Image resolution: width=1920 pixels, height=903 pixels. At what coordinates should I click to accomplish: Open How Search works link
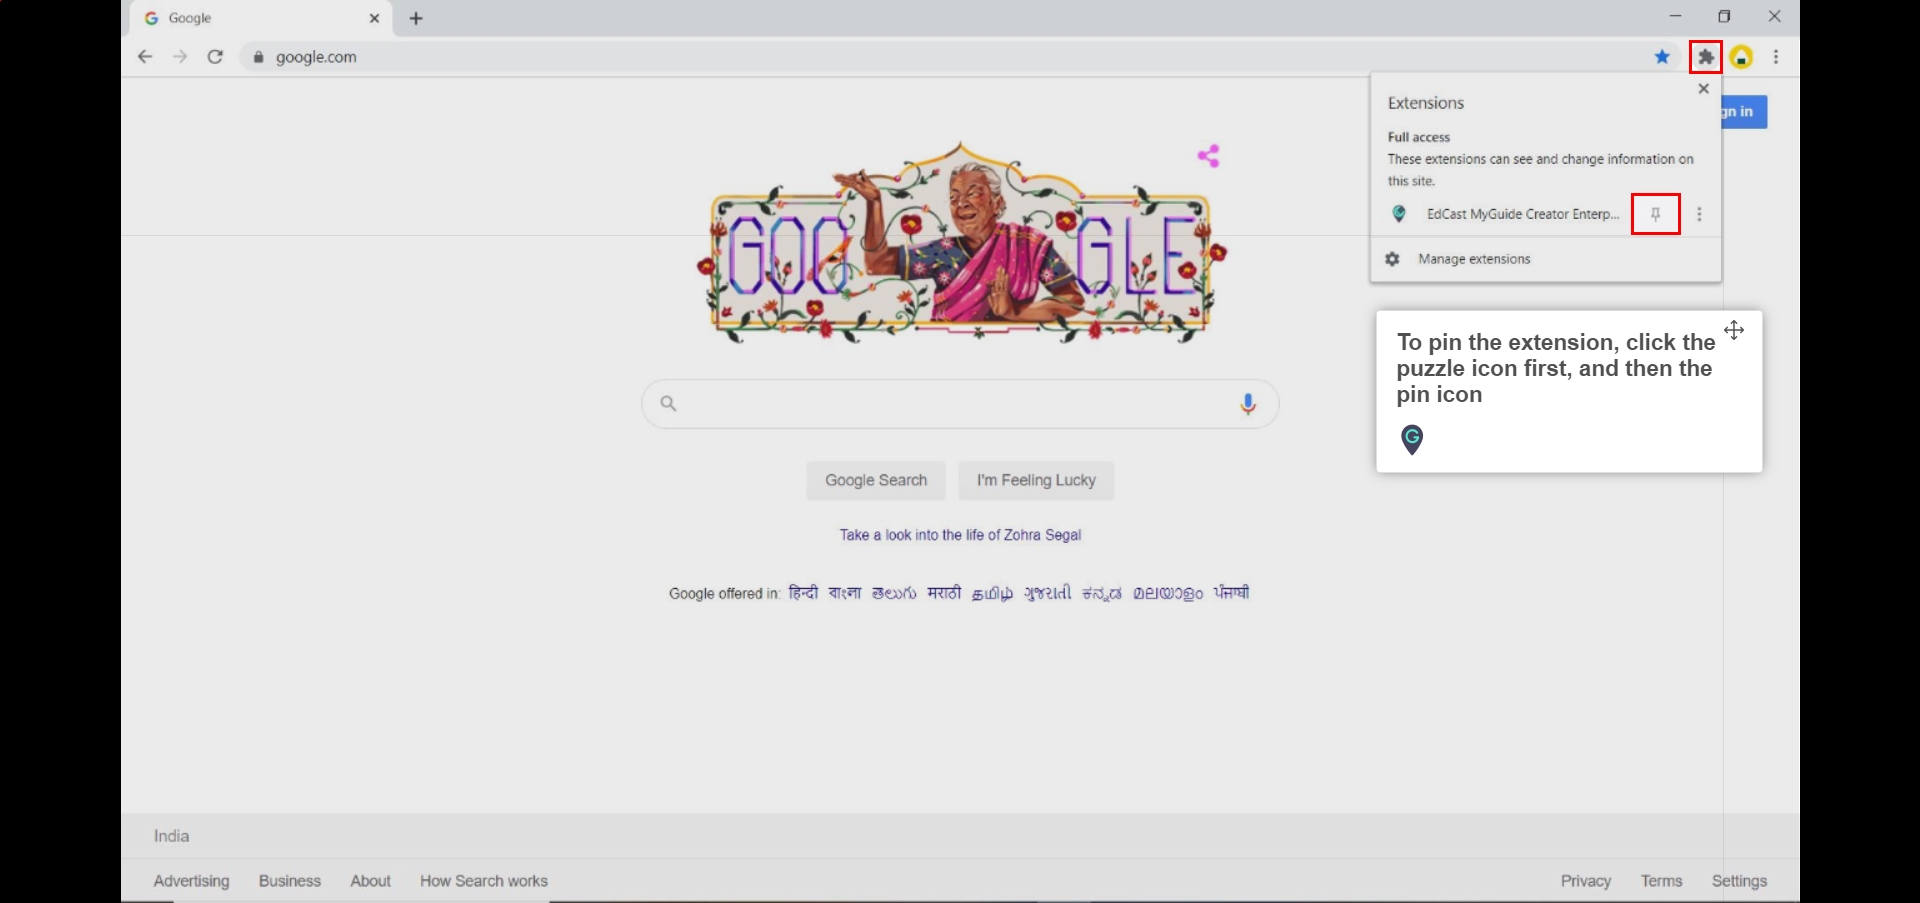tap(484, 881)
